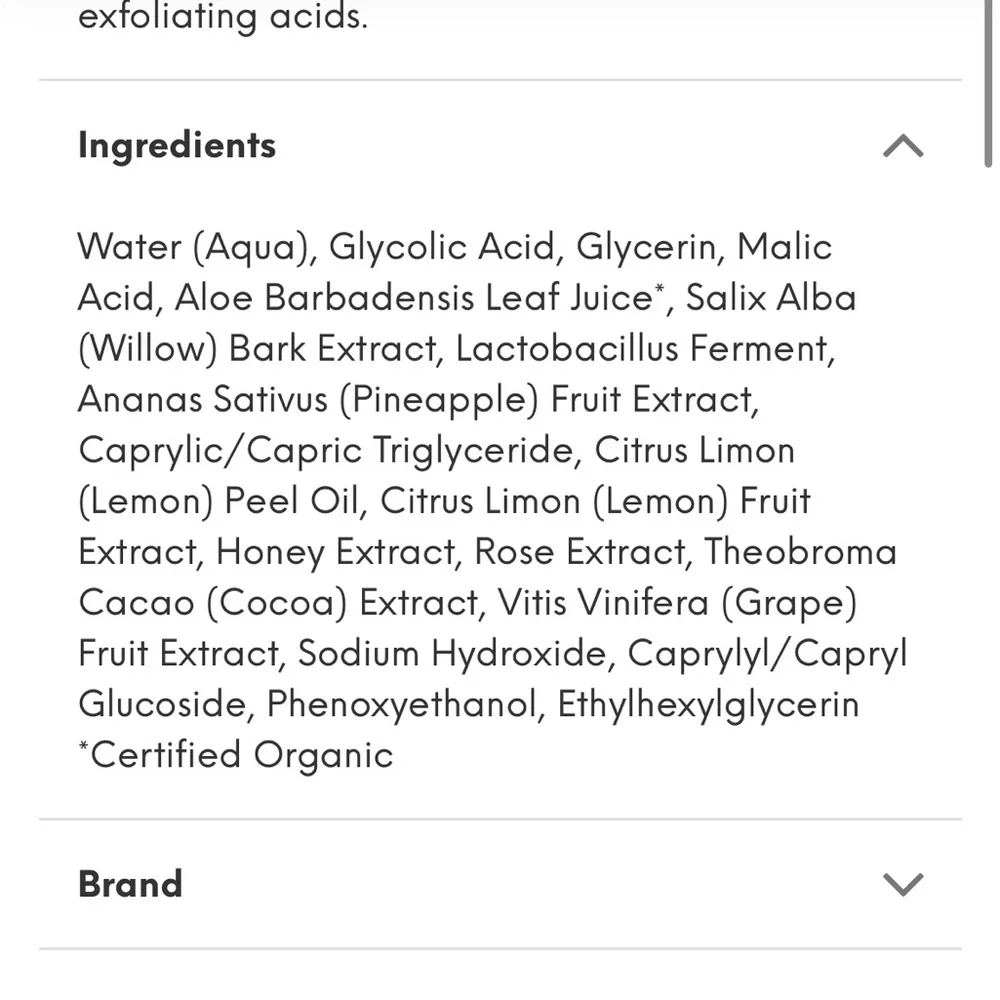The width and height of the screenshot is (1000, 1000).
Task: Click the '*Certified Organic' footnote
Action: pyautogui.click(x=236, y=755)
